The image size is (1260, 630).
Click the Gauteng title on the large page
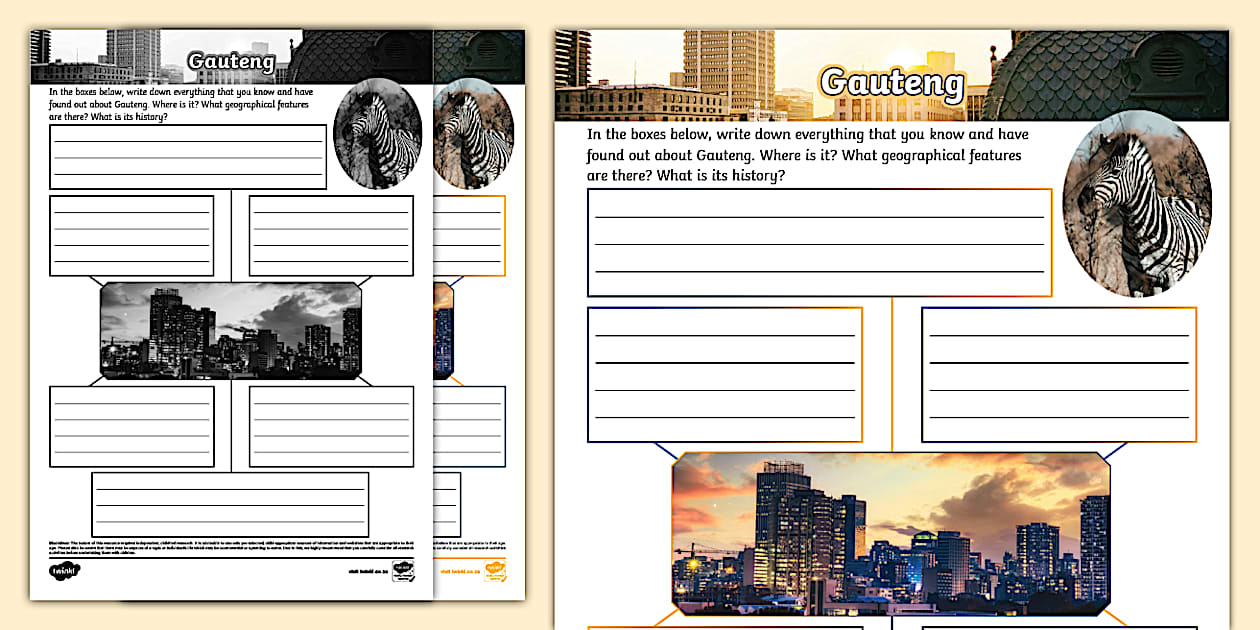click(x=891, y=83)
